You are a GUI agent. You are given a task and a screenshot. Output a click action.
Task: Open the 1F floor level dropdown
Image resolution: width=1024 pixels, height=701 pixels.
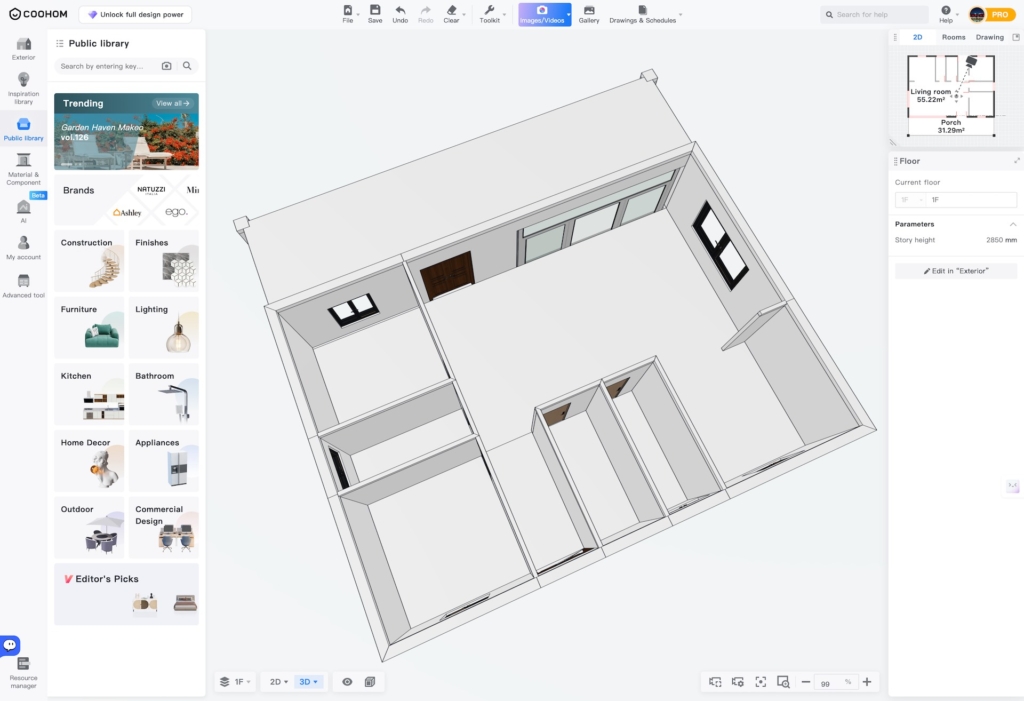click(x=236, y=682)
